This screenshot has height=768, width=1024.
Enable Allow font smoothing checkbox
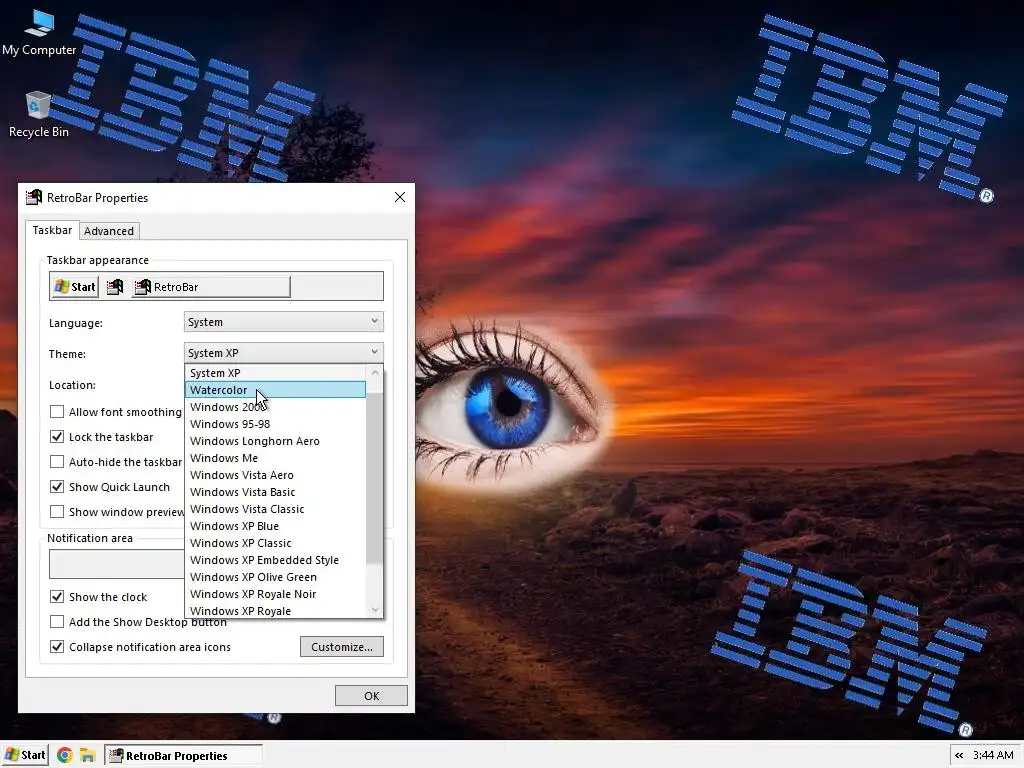[57, 411]
